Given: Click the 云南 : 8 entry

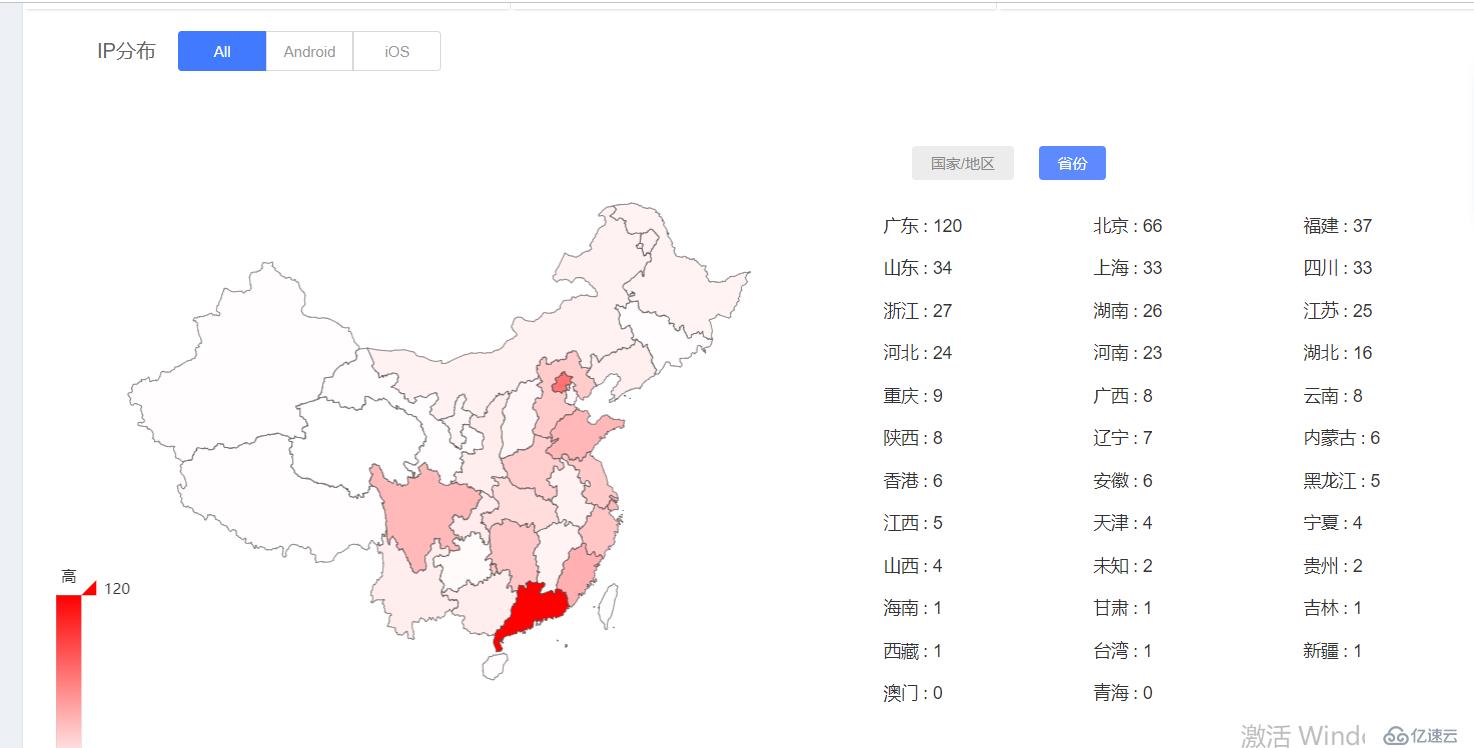Looking at the screenshot, I should [x=1333, y=396].
